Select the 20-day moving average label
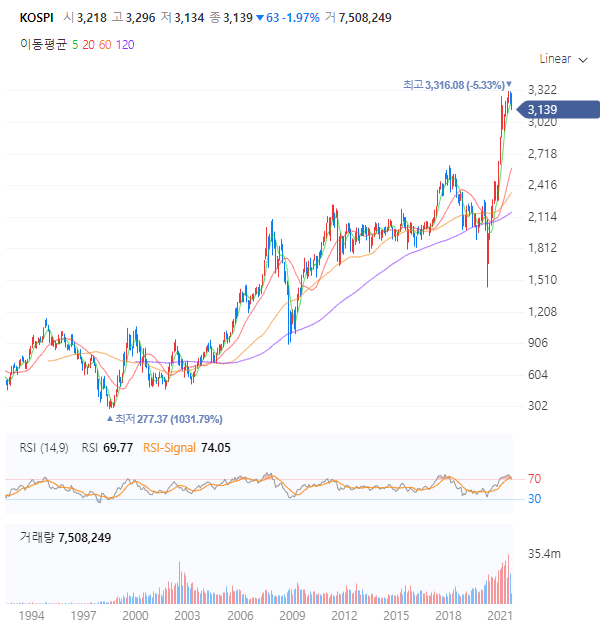This screenshot has height=637, width=607. [x=89, y=45]
